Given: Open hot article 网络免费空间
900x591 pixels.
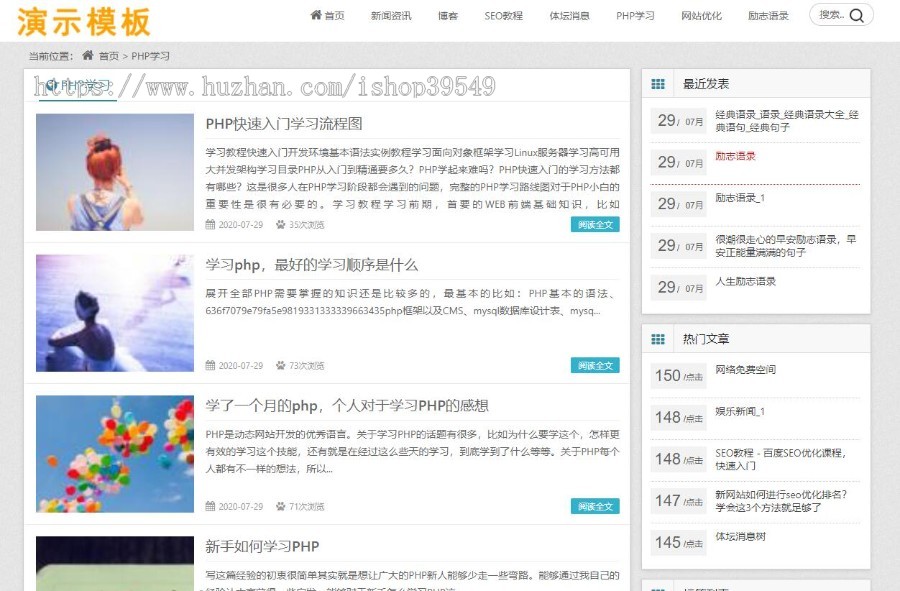Looking at the screenshot, I should 746,370.
